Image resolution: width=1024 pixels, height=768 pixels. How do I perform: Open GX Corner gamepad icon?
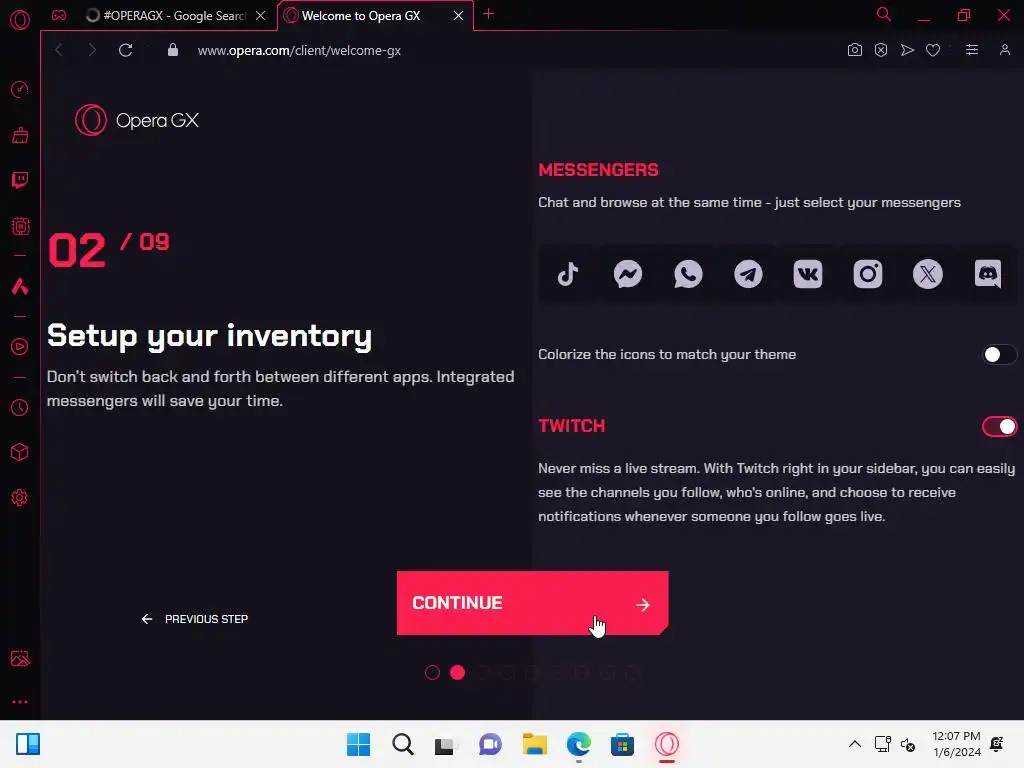click(x=59, y=16)
